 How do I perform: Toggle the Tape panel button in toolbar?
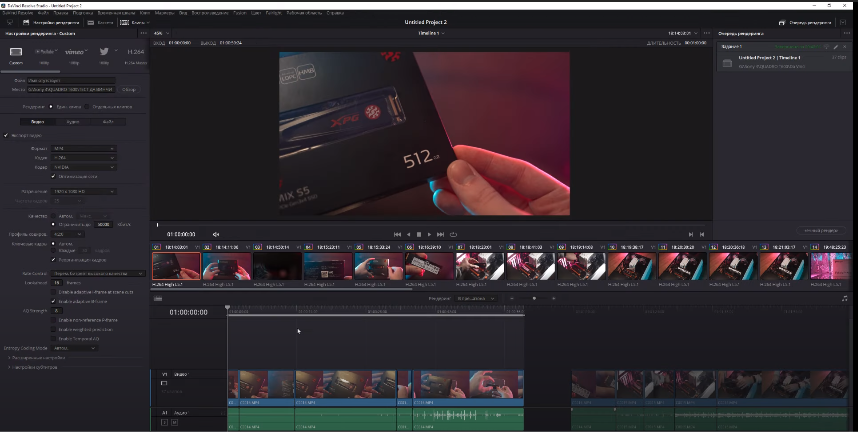point(100,22)
